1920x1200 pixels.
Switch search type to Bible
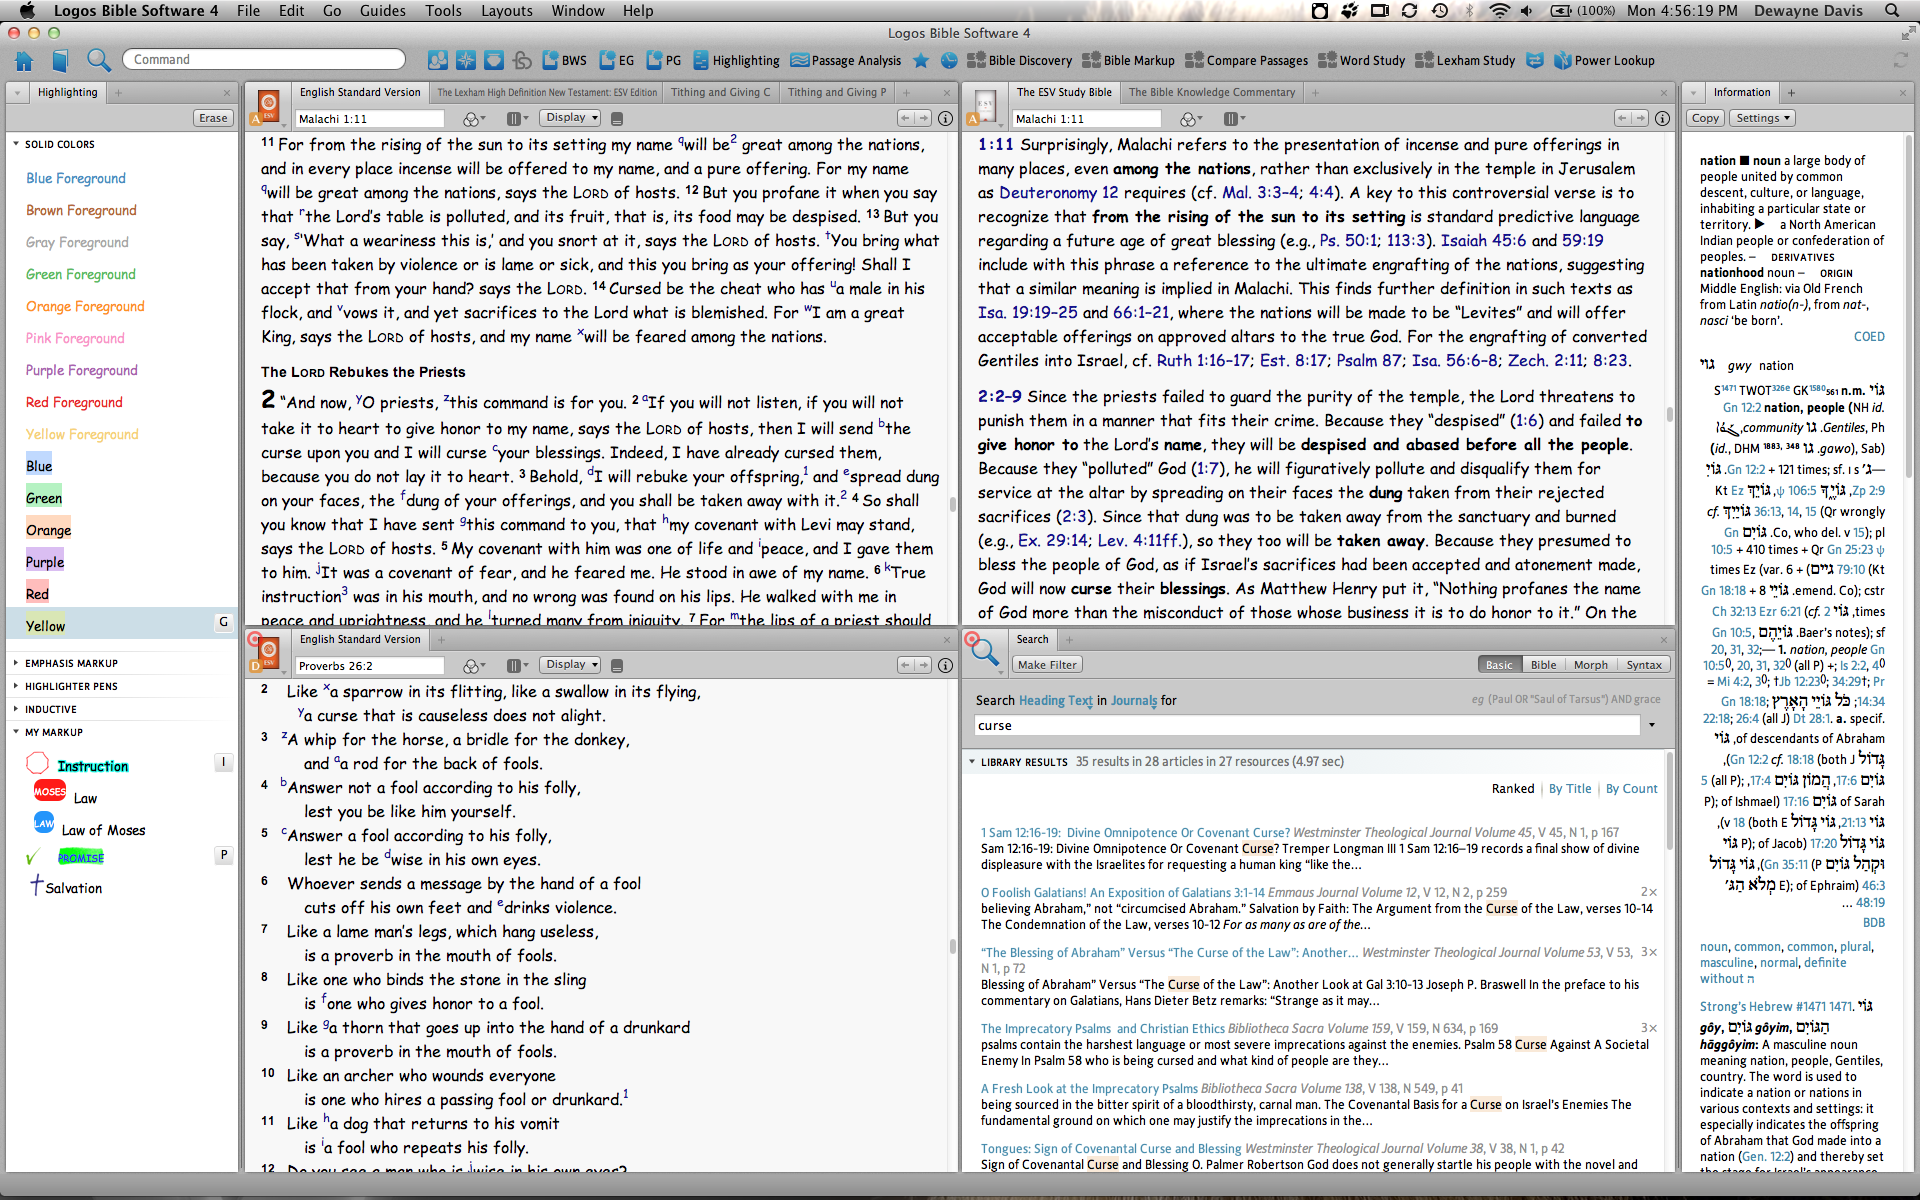(x=1543, y=665)
